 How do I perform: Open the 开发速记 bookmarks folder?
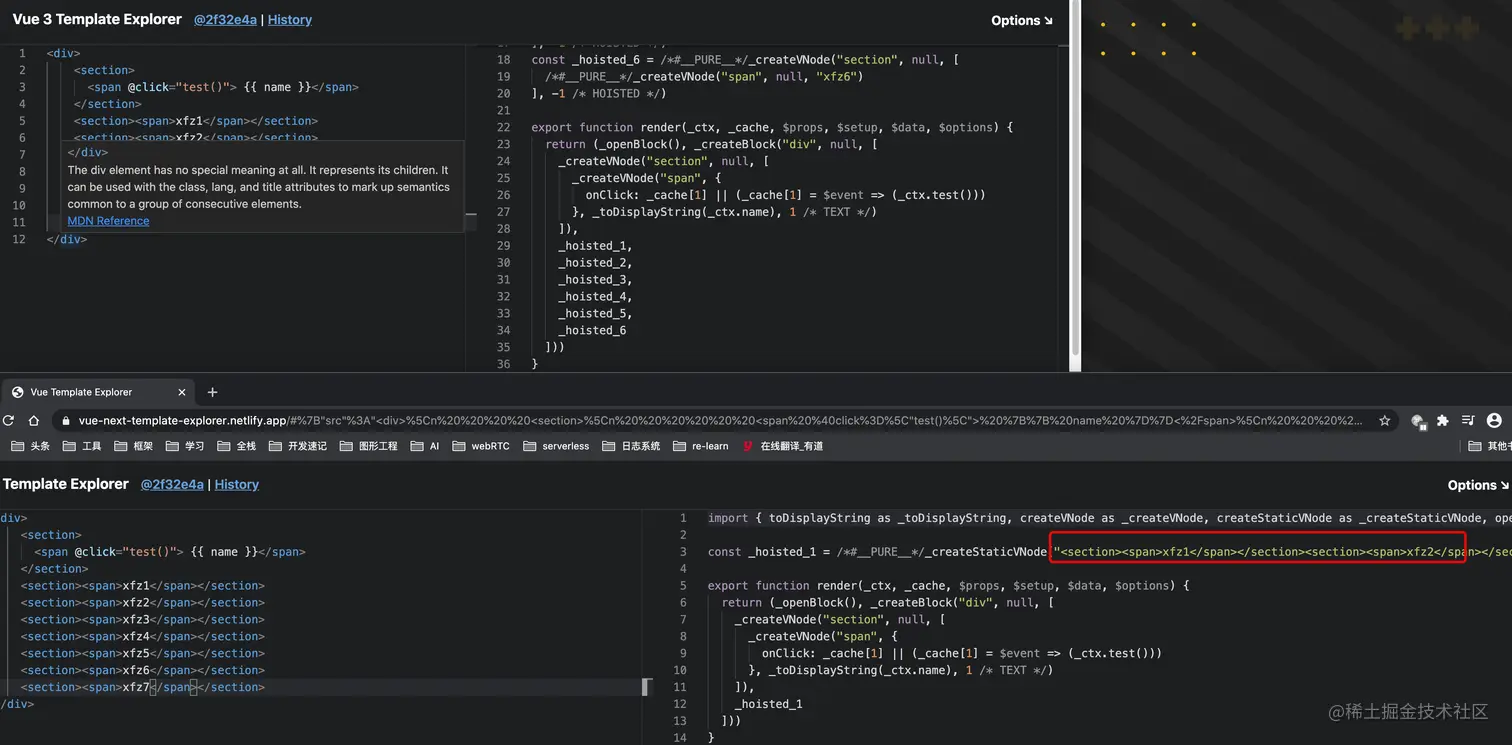298,446
